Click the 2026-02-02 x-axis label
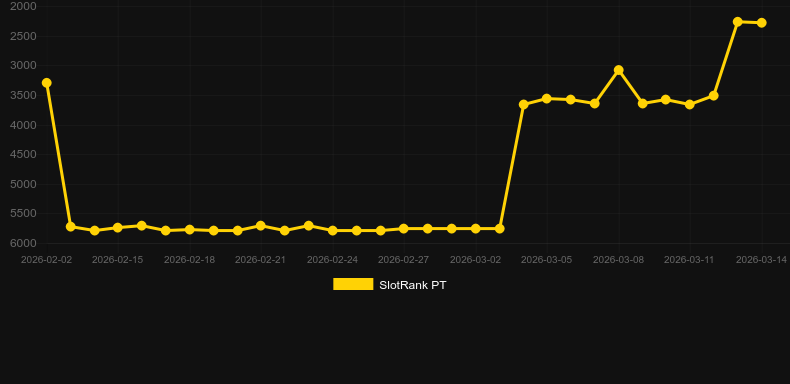The width and height of the screenshot is (790, 384). pyautogui.click(x=46, y=260)
